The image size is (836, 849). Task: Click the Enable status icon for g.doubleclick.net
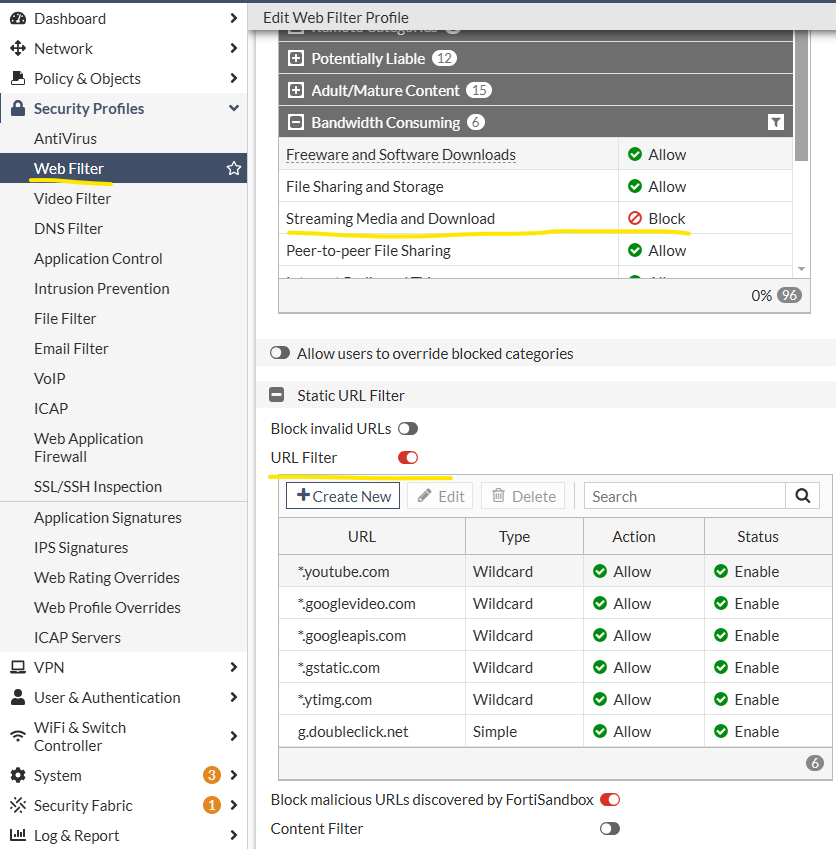click(x=721, y=731)
